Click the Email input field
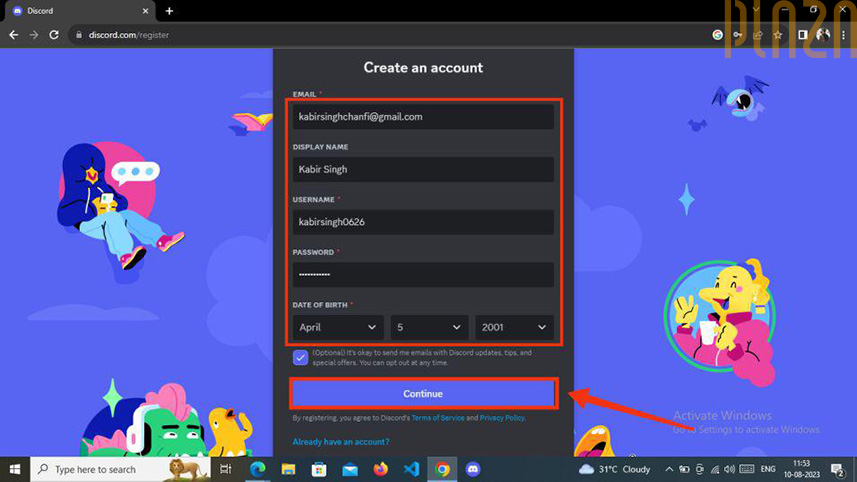 point(423,116)
